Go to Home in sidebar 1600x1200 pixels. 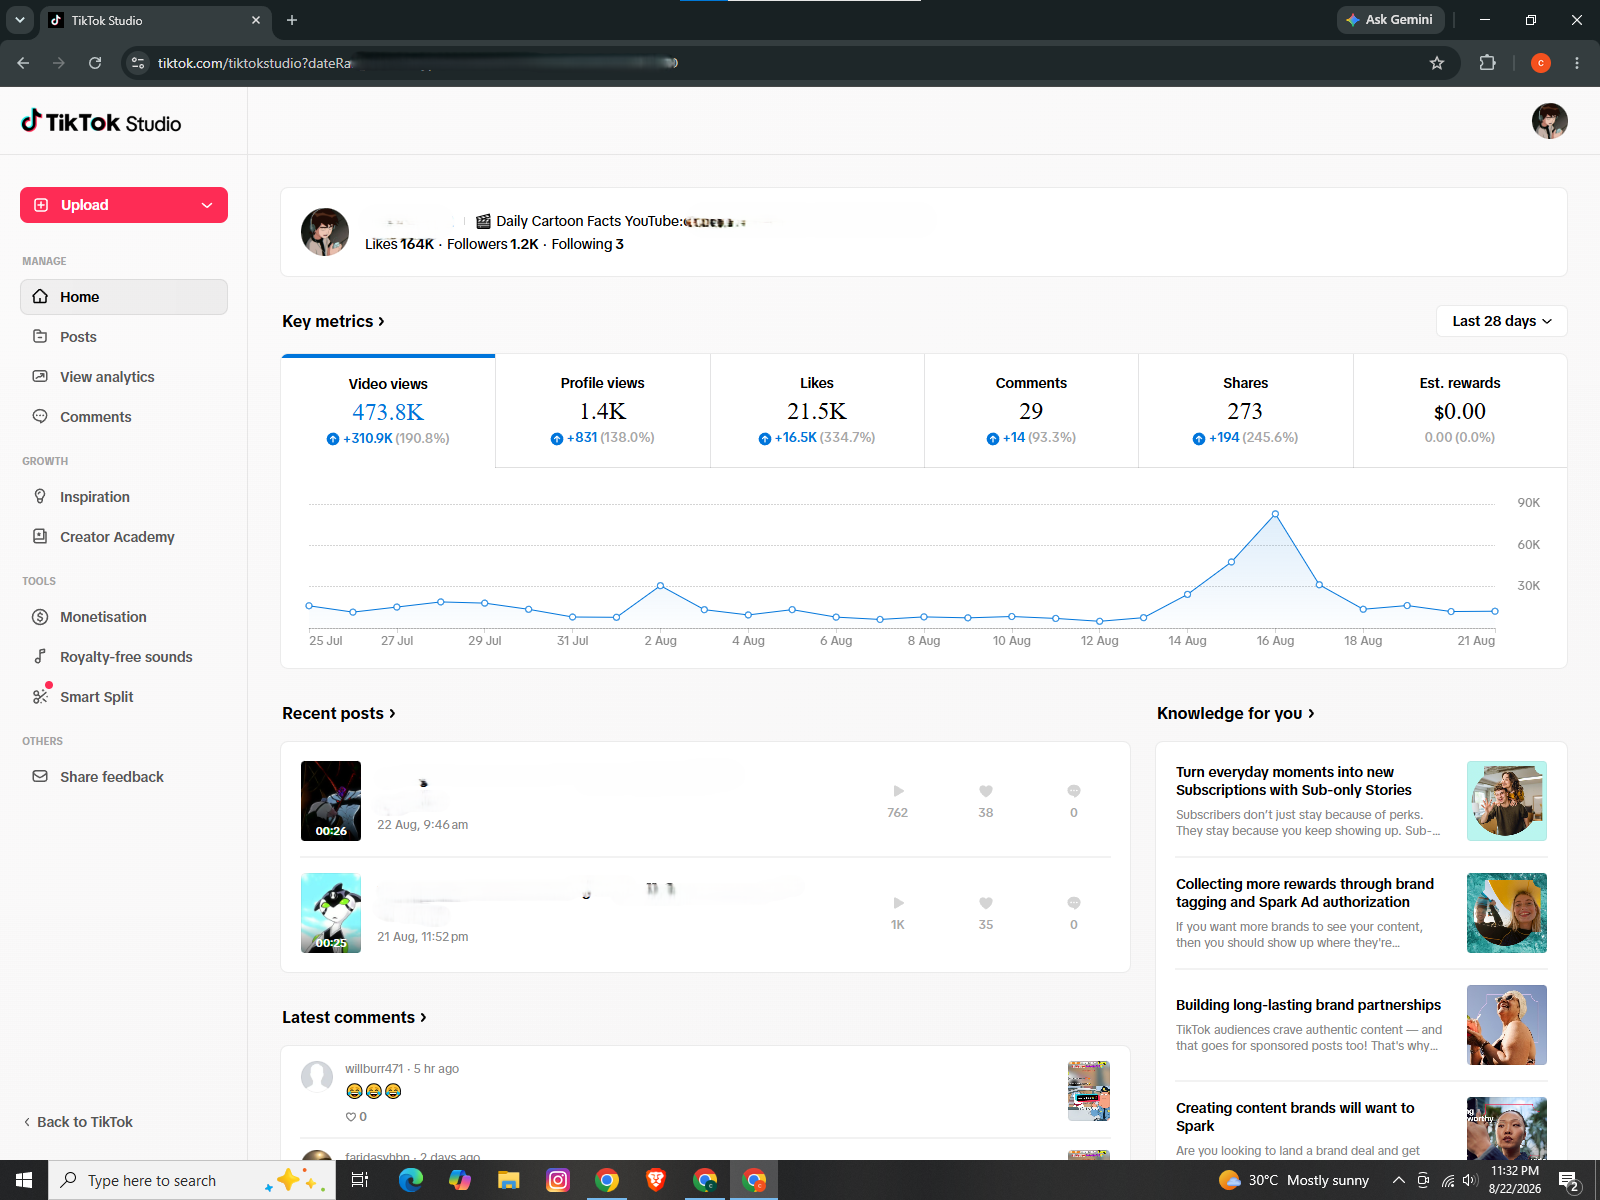[124, 297]
